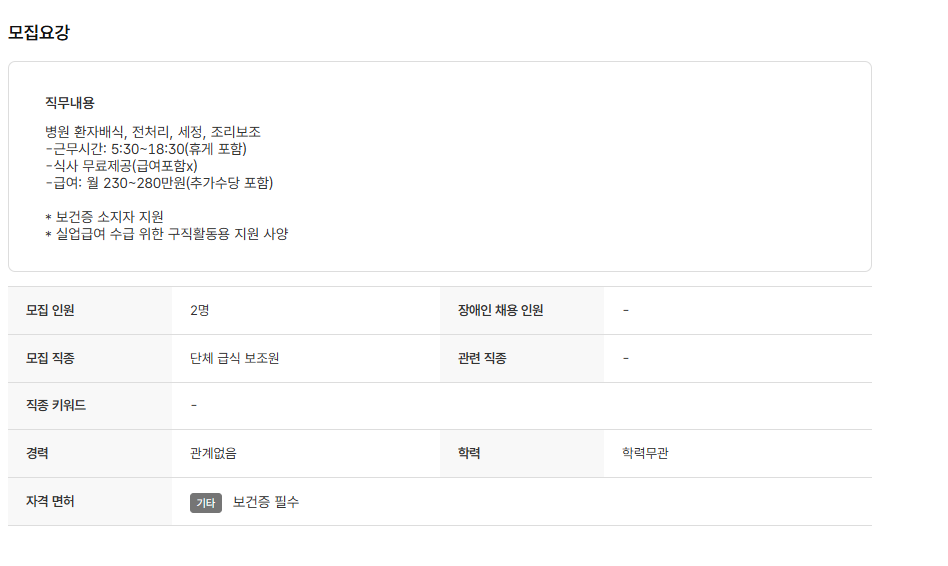
Task: Click the 모집 인원 label cell
Action: (x=51, y=310)
